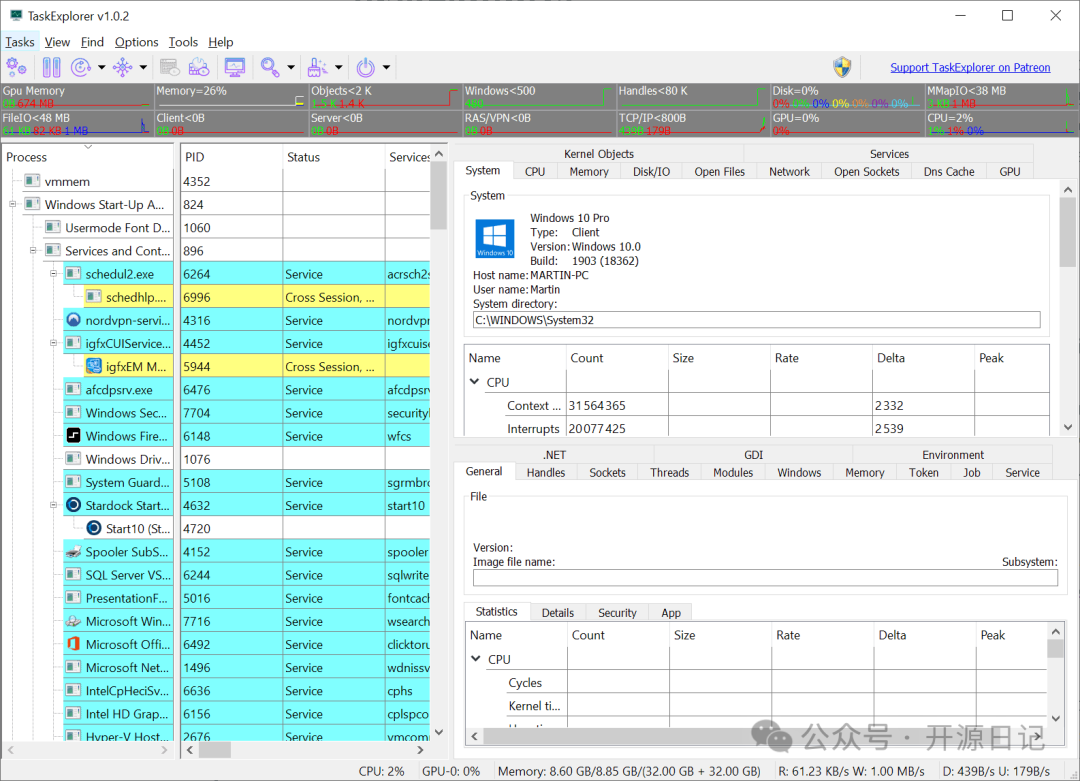Switch to the Network tab

788,171
